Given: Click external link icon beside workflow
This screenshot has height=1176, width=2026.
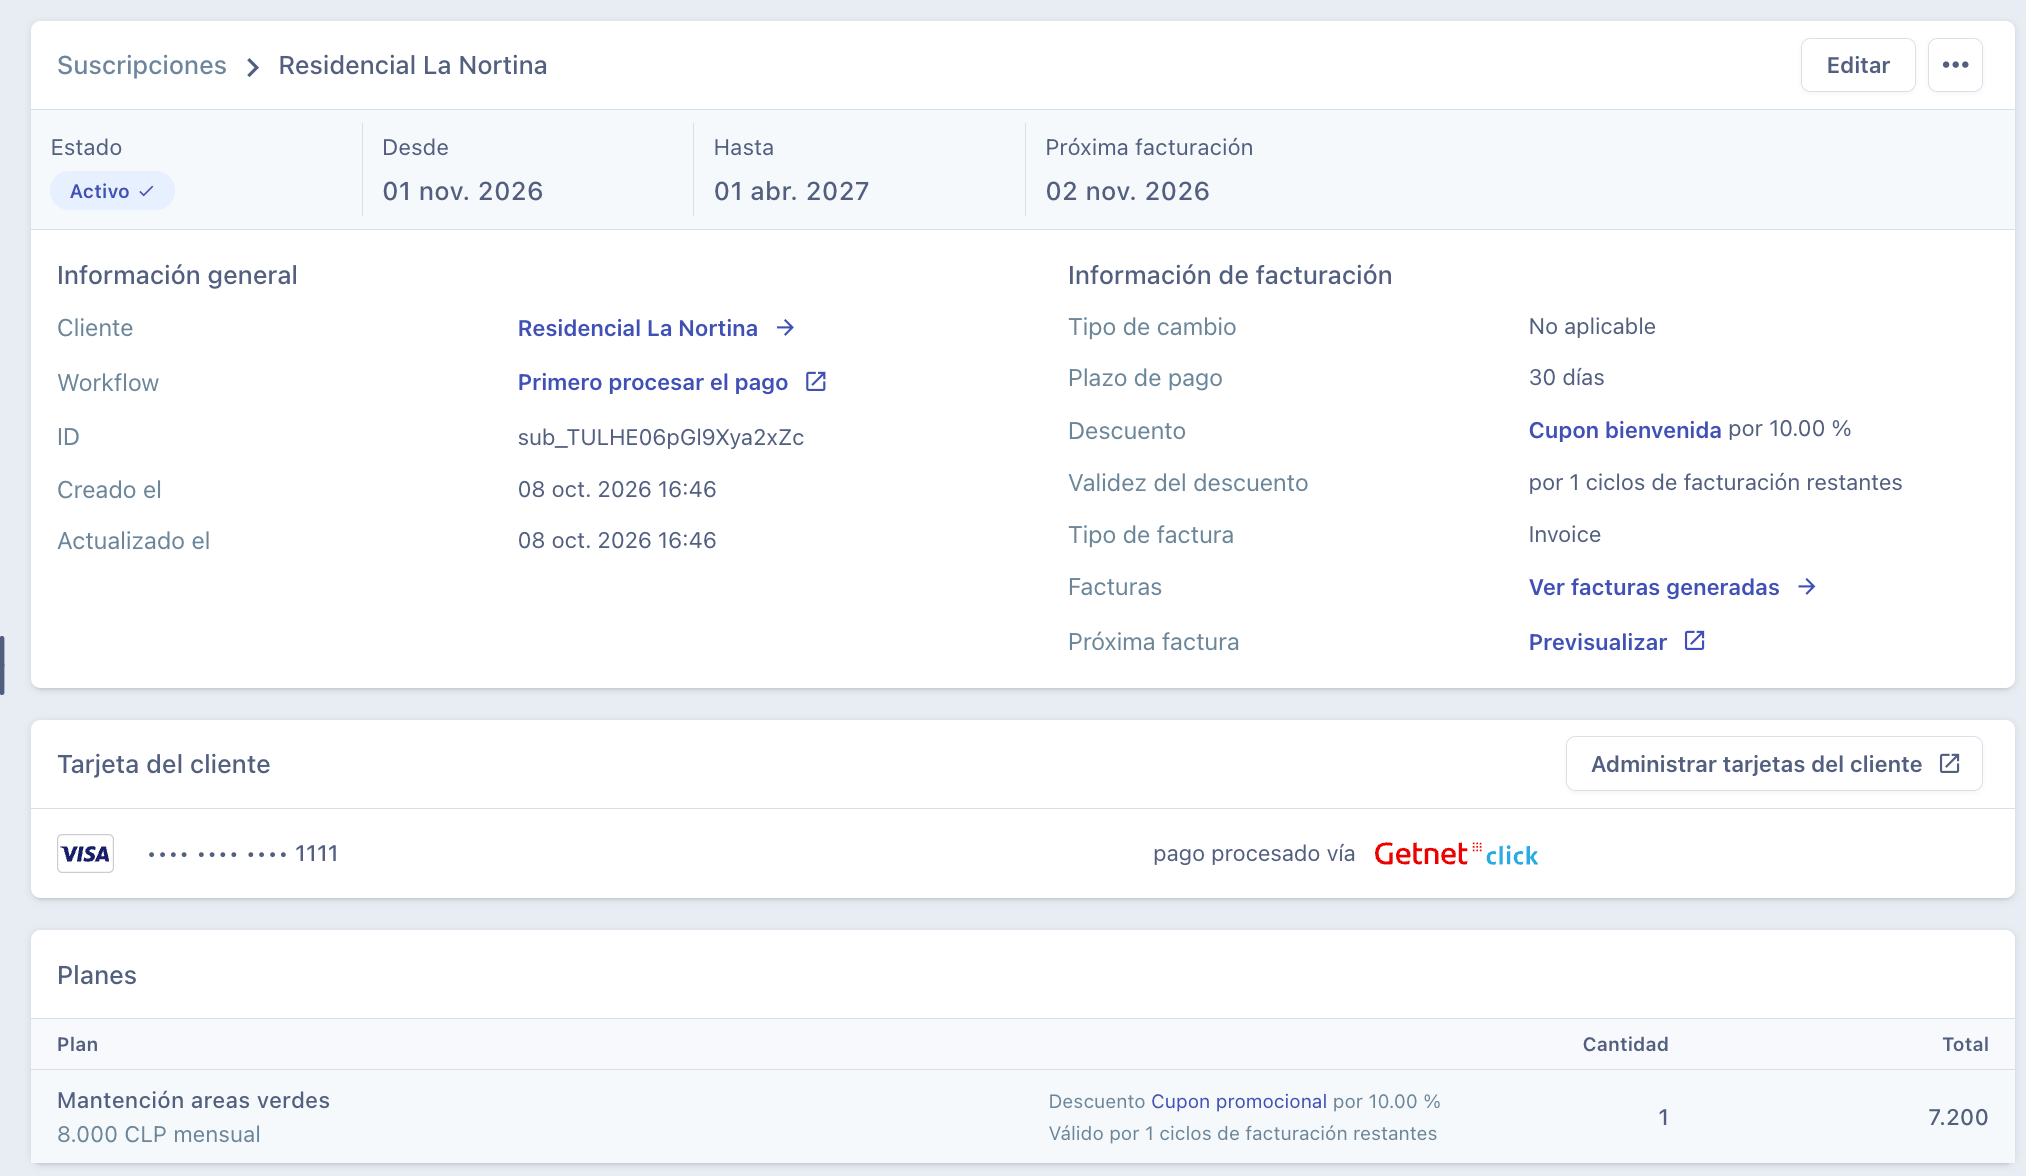Looking at the screenshot, I should 816,381.
